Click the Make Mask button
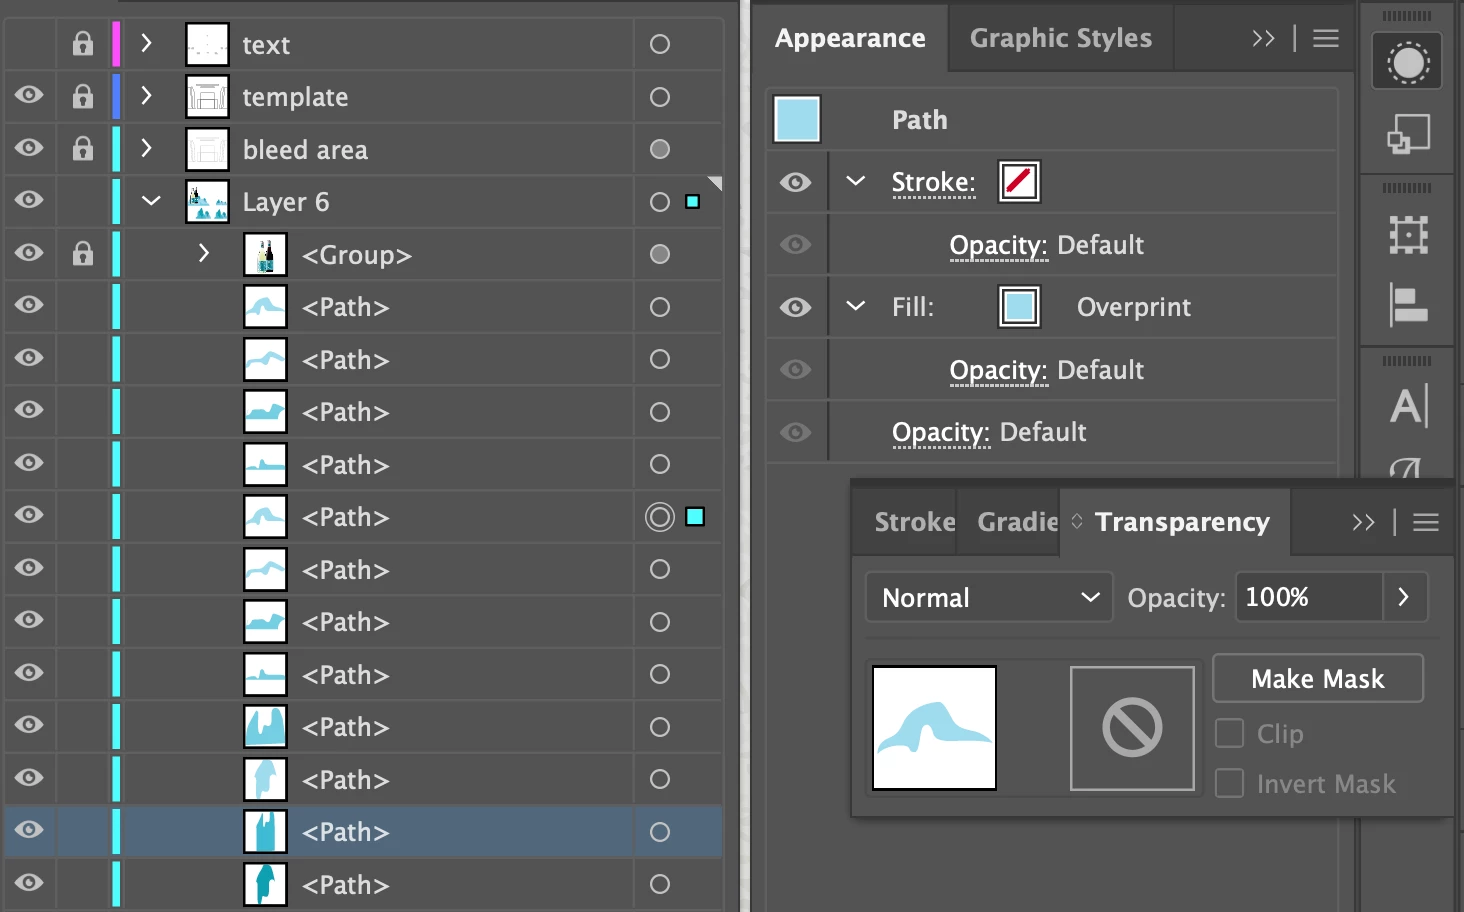The image size is (1464, 912). click(x=1317, y=679)
